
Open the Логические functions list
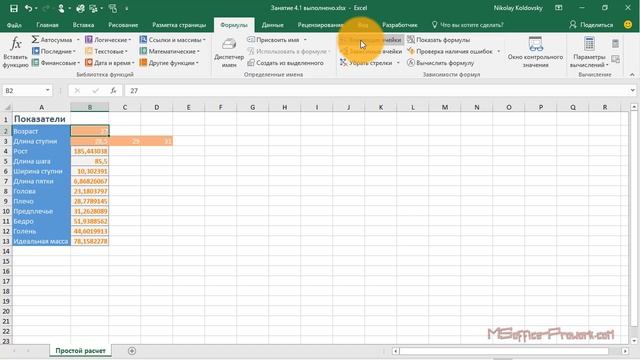pos(108,40)
